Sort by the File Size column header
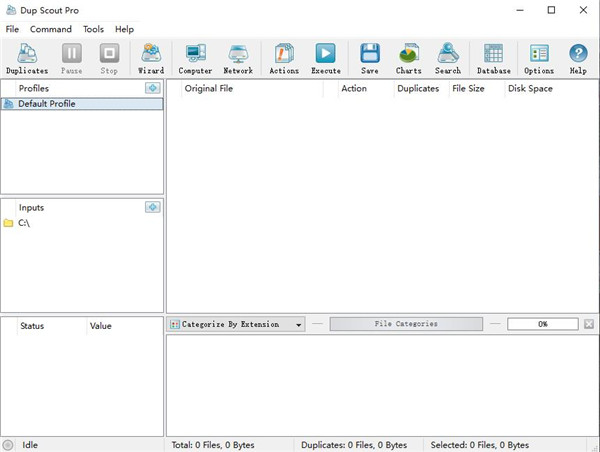Screen dimensions: 600x452 tap(468, 89)
